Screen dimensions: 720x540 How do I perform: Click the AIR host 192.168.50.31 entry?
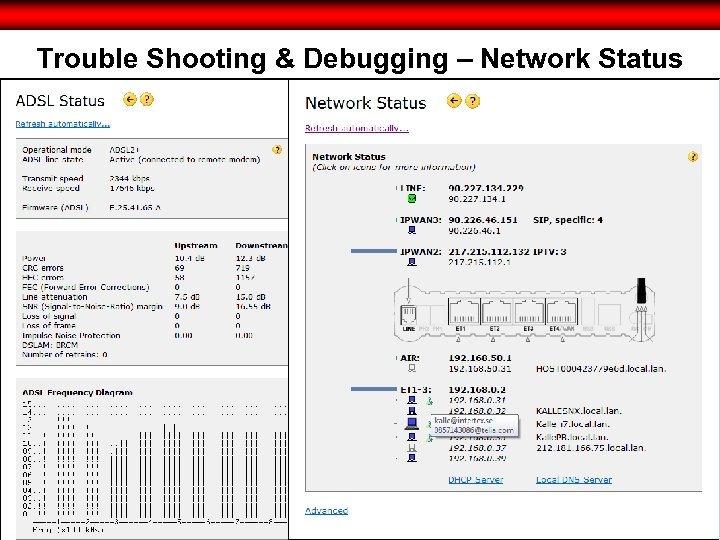point(479,368)
